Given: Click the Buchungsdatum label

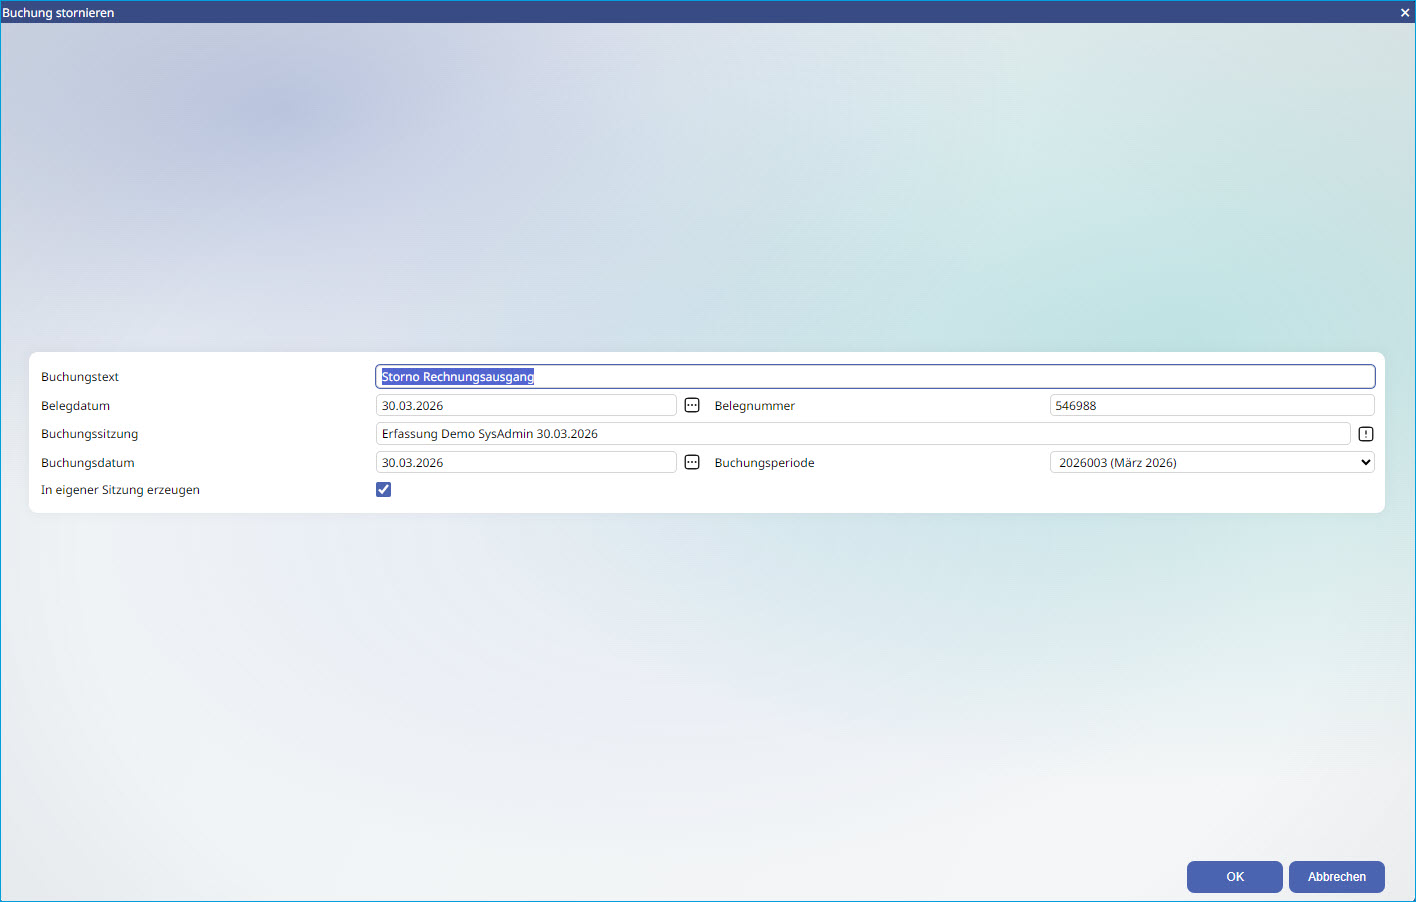Looking at the screenshot, I should coord(88,463).
